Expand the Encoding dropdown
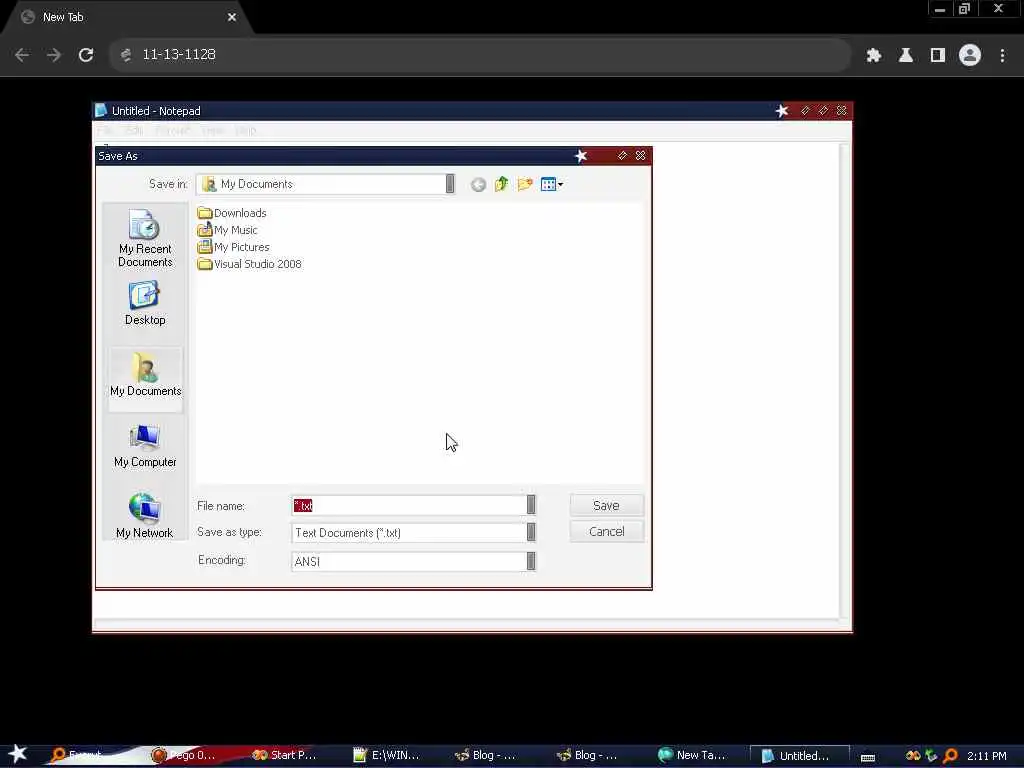Image resolution: width=1024 pixels, height=768 pixels. point(531,561)
